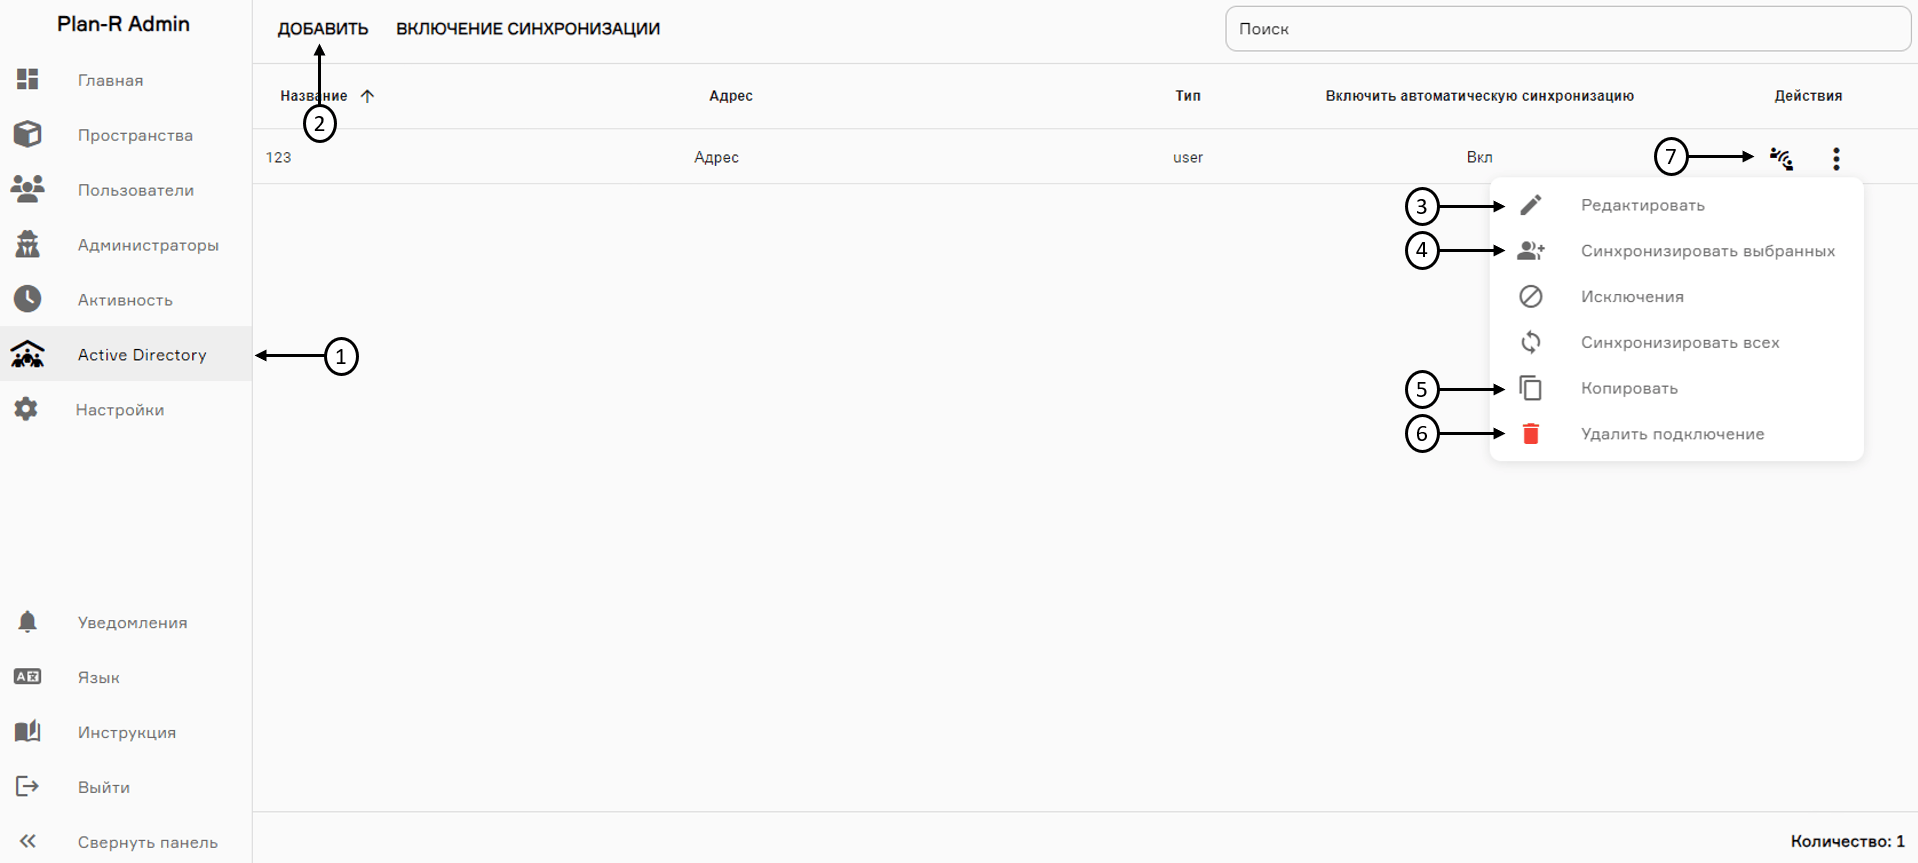Open the 'Пространства' cube icon in sidebar
The image size is (1918, 863).
28,134
